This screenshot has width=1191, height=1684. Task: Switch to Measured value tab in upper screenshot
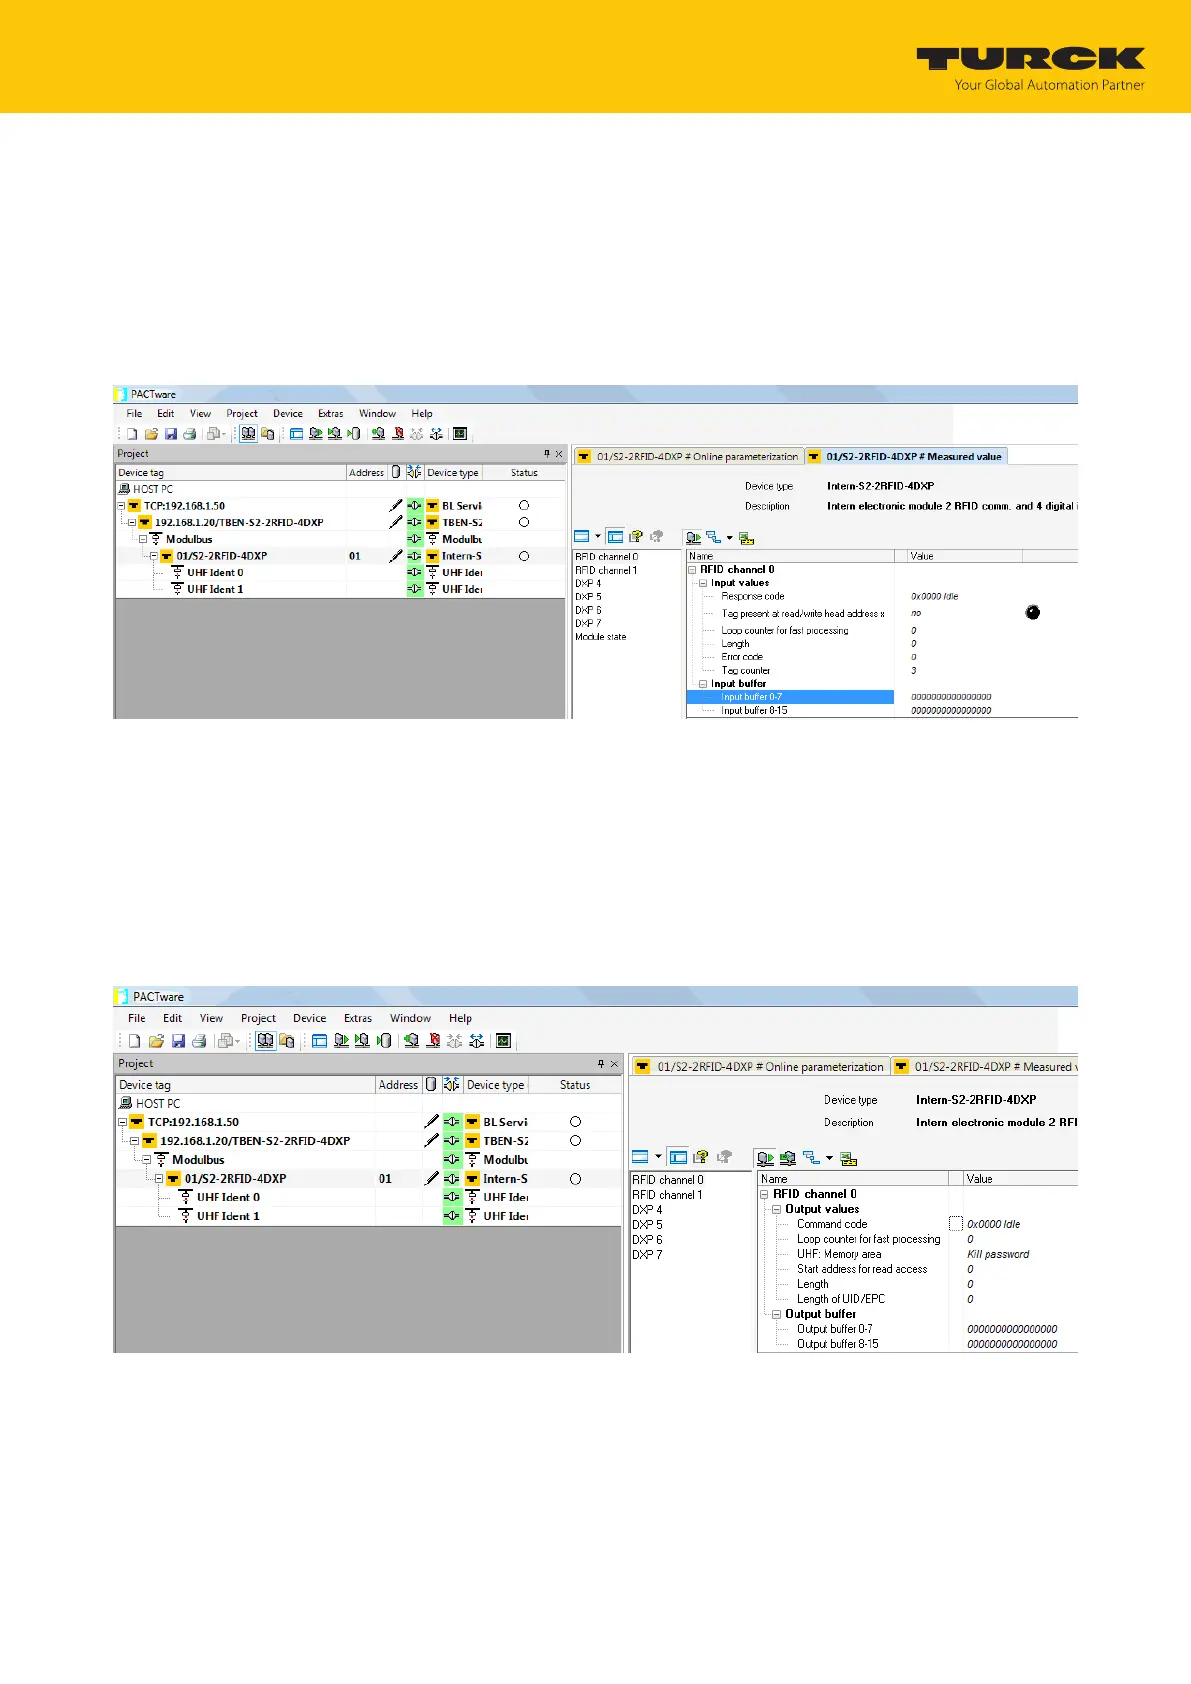coord(906,456)
